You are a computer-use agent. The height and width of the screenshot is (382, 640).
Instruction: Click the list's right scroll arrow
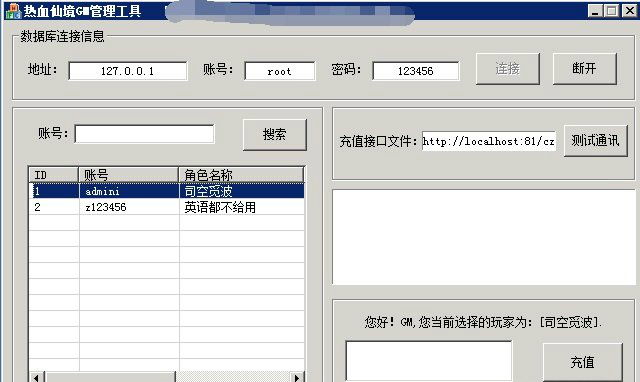pyautogui.click(x=297, y=378)
